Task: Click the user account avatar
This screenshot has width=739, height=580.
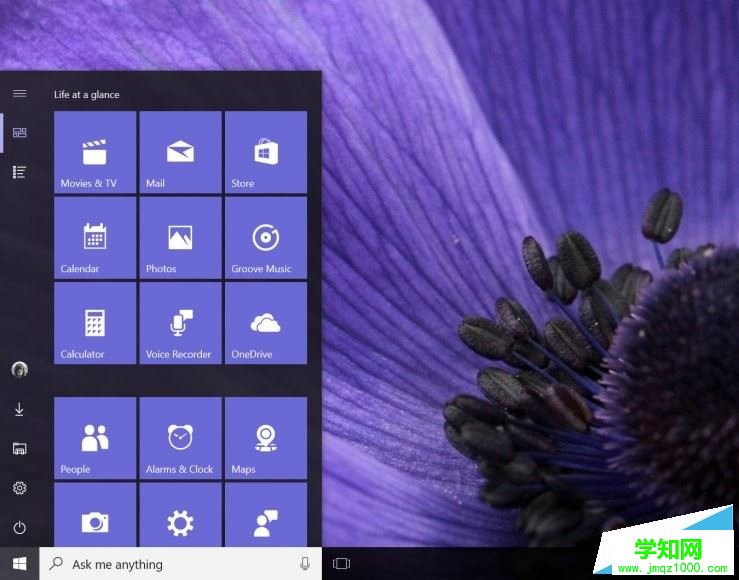Action: [x=19, y=370]
